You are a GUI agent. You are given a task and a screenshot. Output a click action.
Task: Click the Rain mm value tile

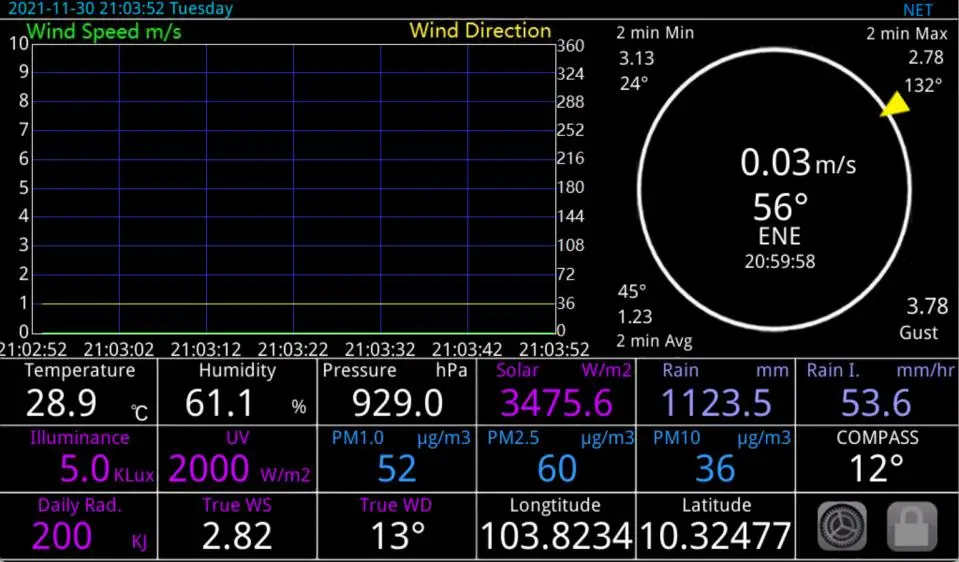tap(716, 391)
